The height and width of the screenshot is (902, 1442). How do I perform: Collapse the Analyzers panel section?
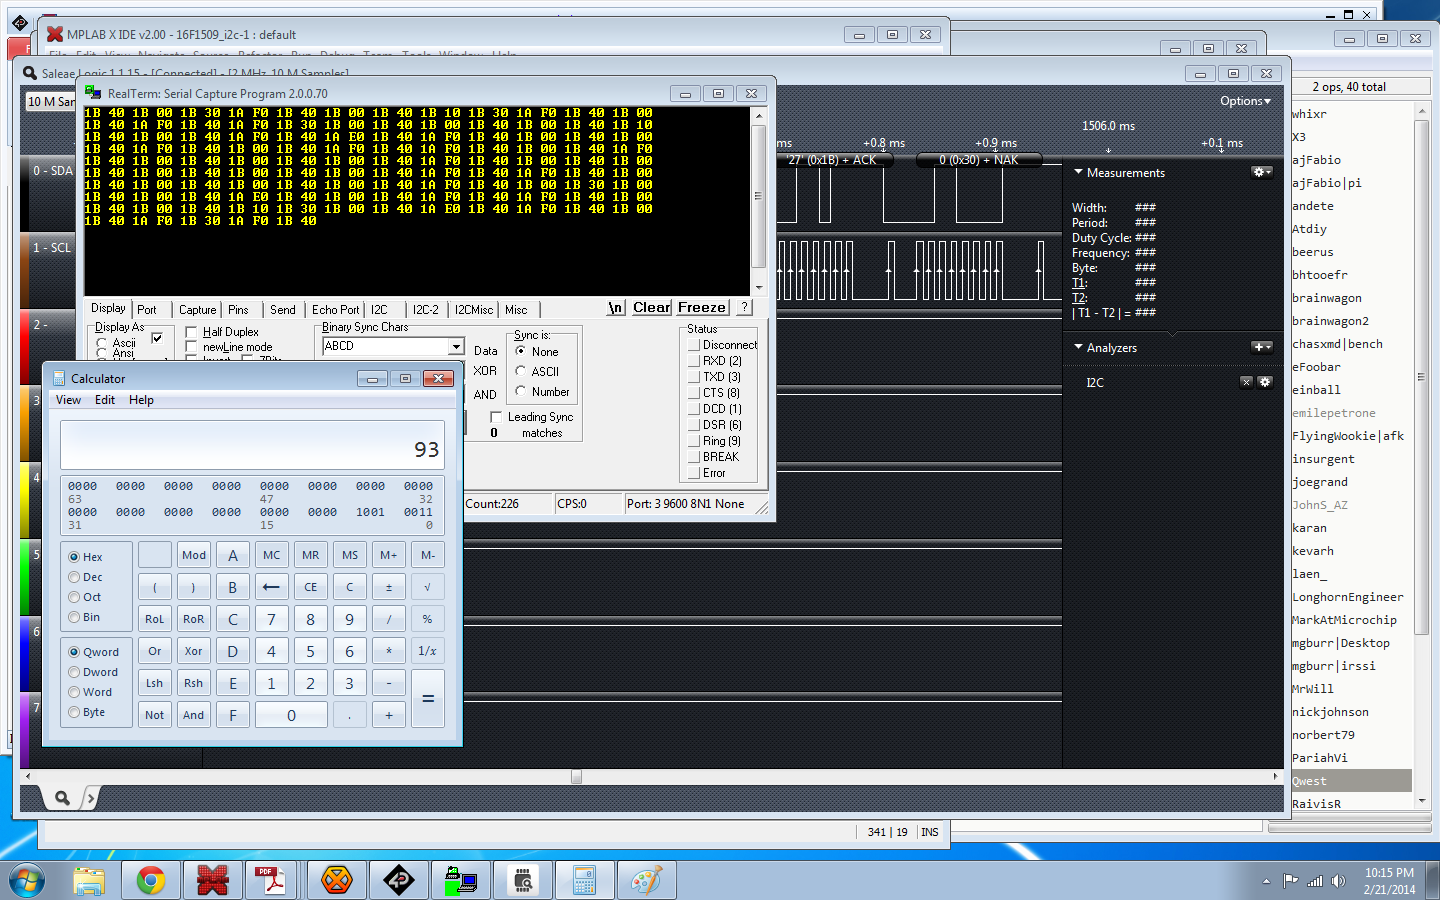point(1078,347)
